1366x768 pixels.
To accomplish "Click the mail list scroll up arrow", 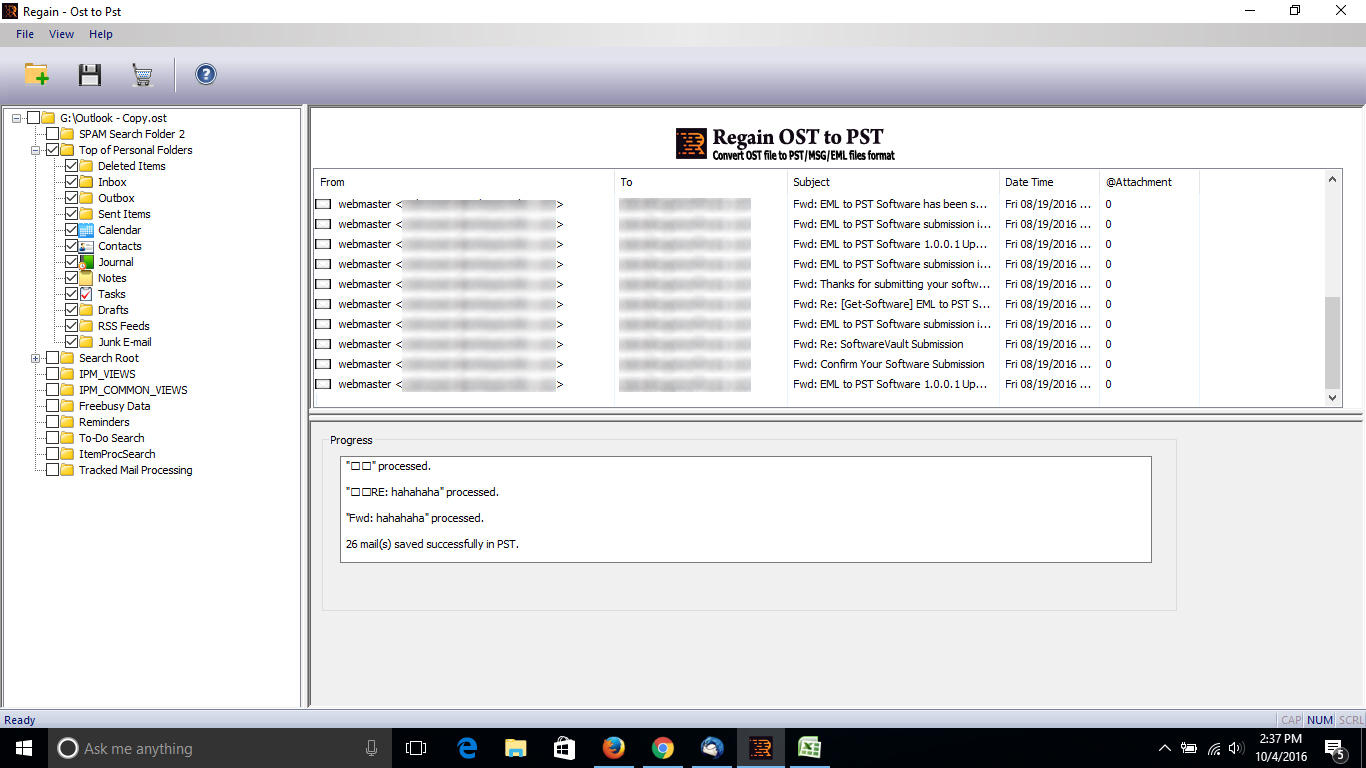I will click(x=1332, y=180).
